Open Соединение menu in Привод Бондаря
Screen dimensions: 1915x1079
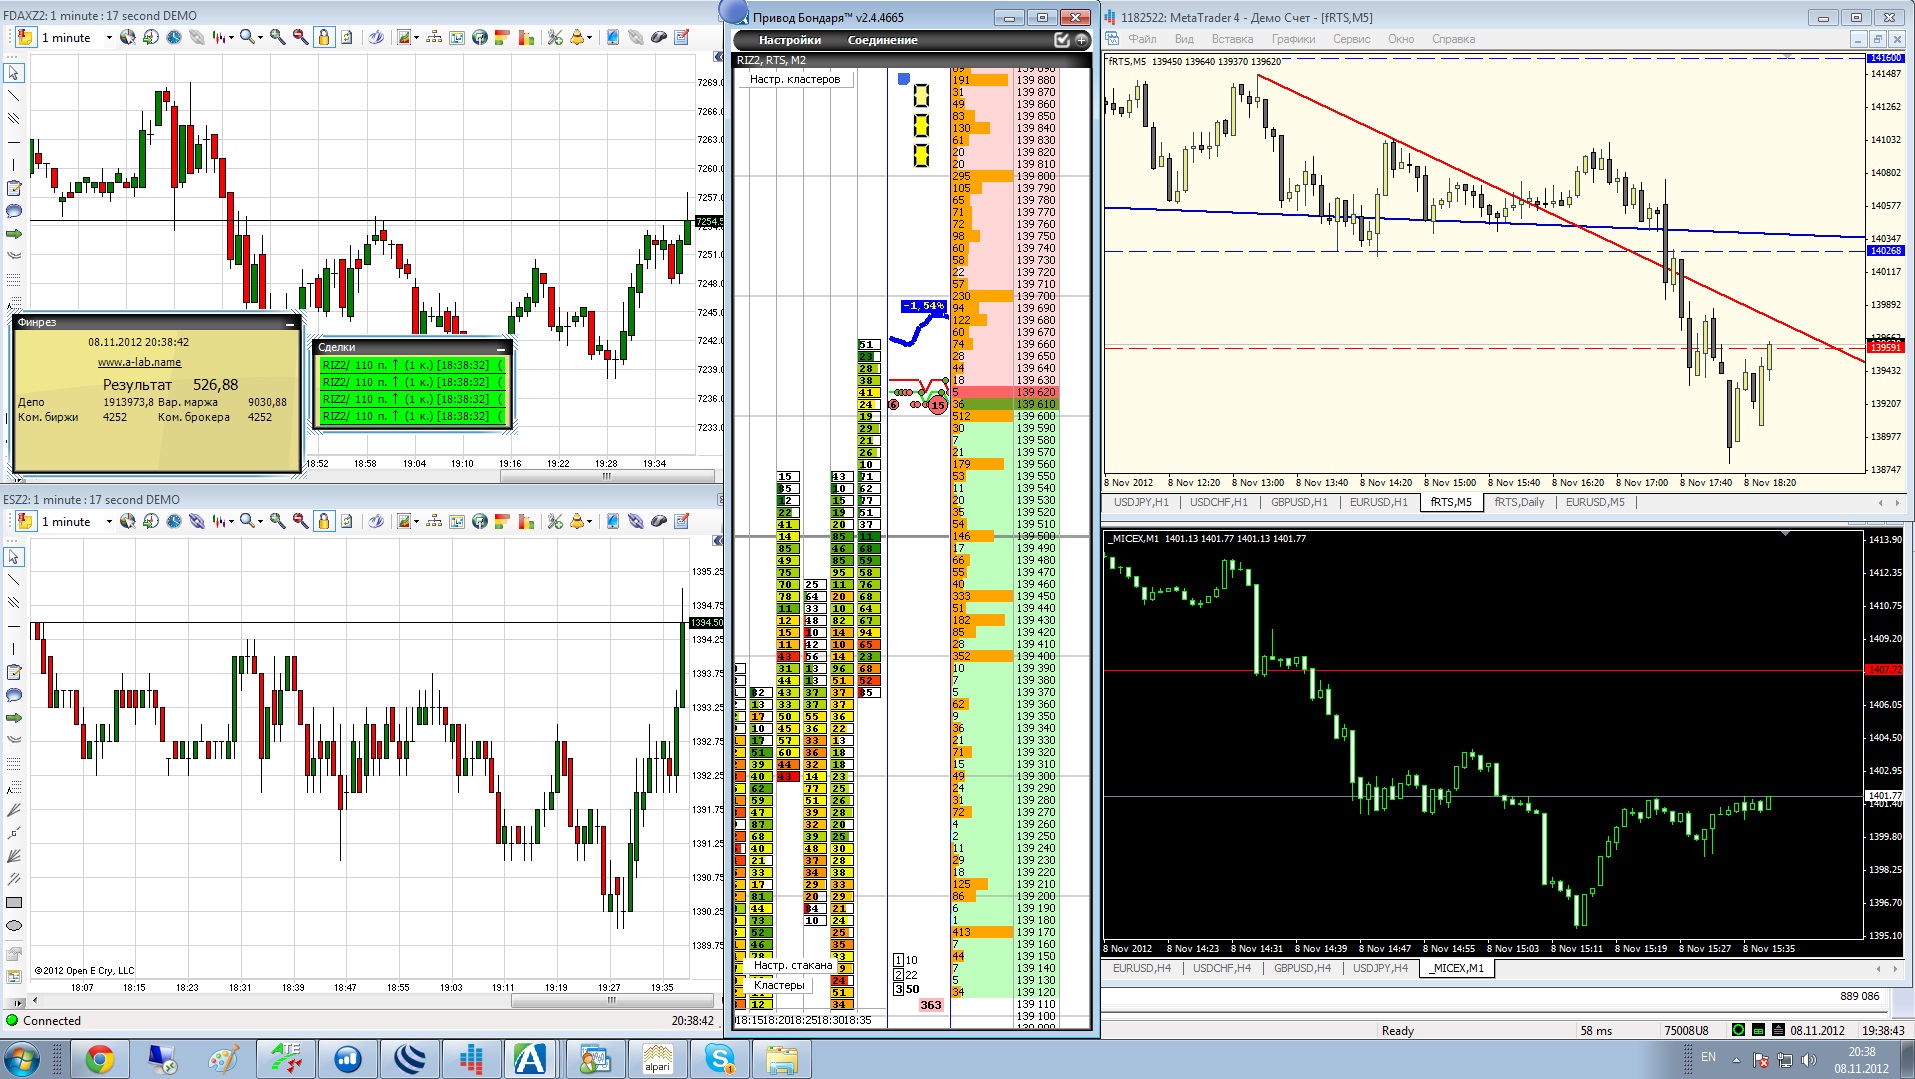point(882,40)
